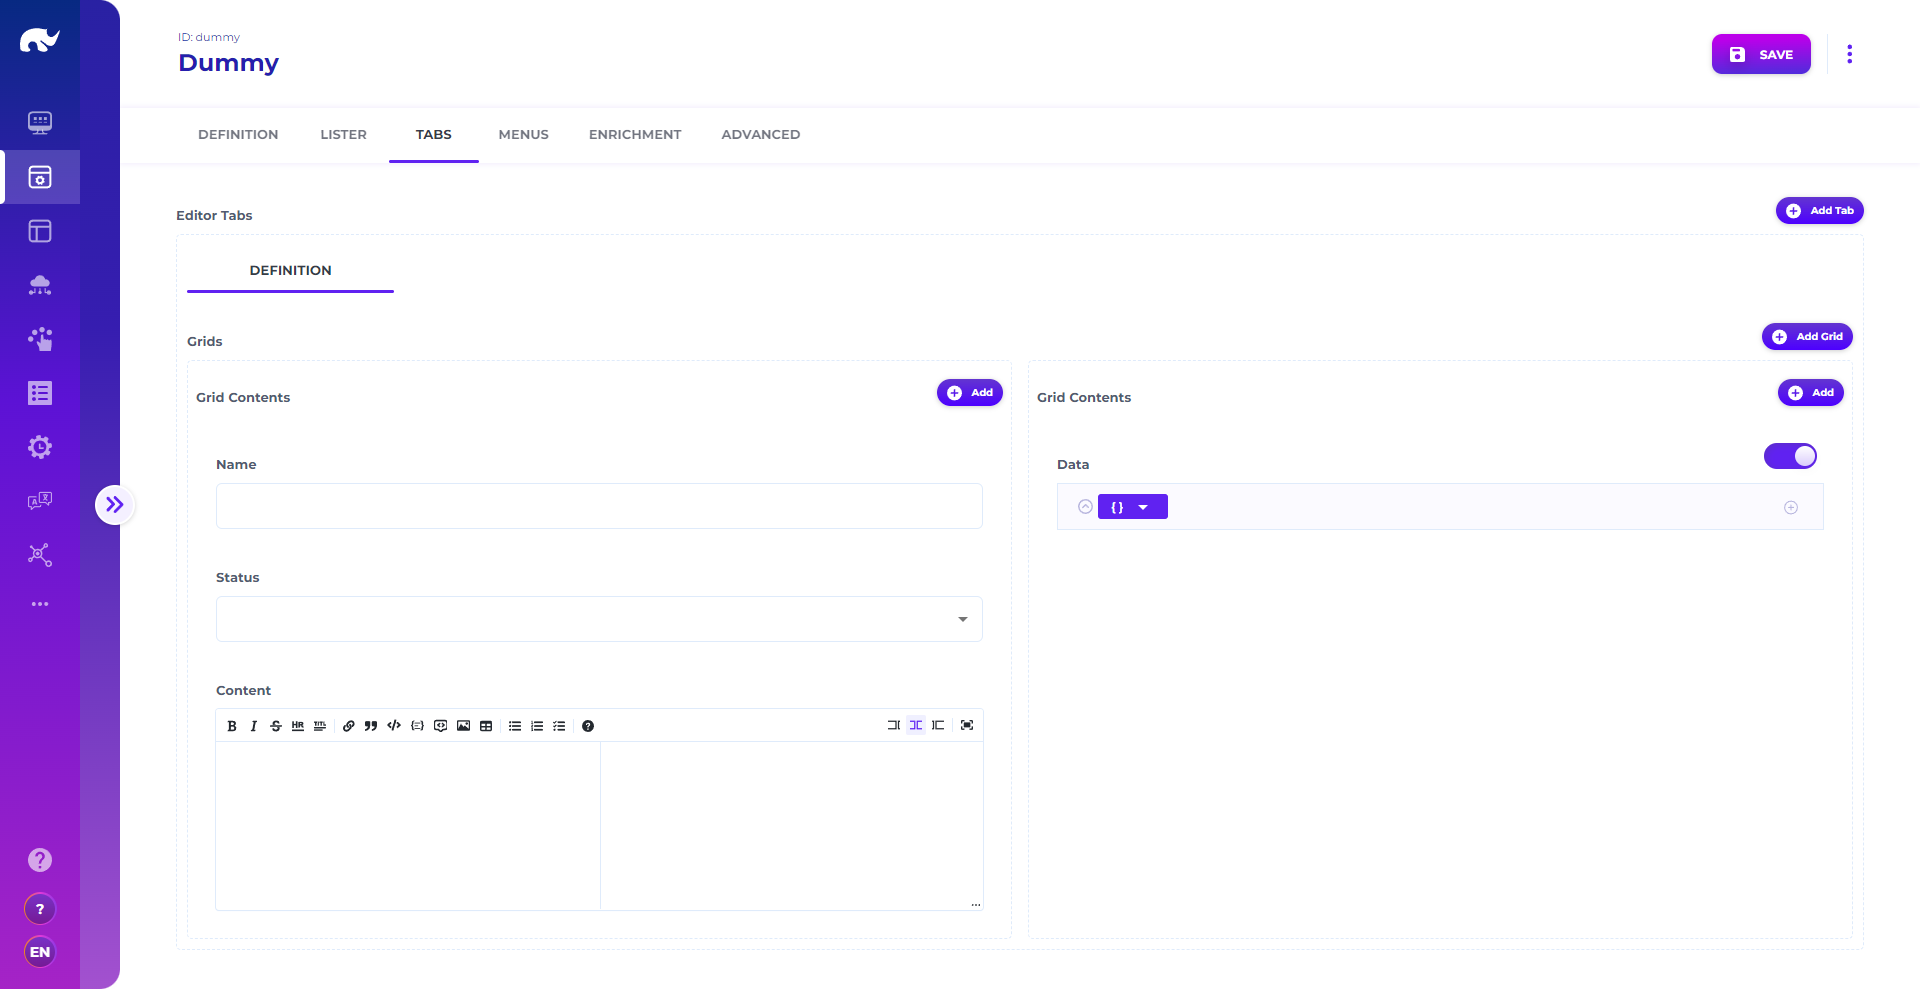Screen dimensions: 1920x989
Task: Insert a link using the editor toolbar
Action: point(348,726)
